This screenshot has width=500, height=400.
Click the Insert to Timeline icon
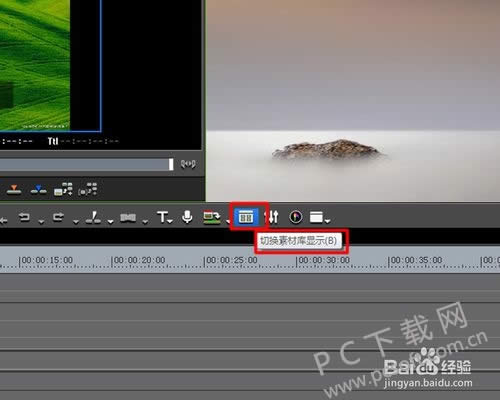point(14,190)
